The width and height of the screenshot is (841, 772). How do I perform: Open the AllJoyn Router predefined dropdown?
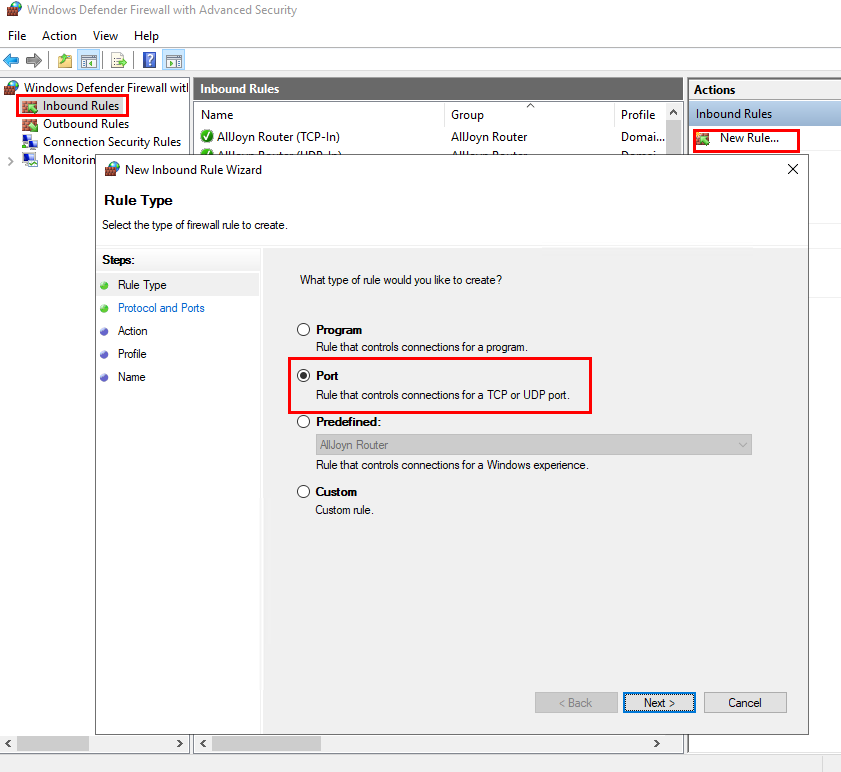point(534,445)
